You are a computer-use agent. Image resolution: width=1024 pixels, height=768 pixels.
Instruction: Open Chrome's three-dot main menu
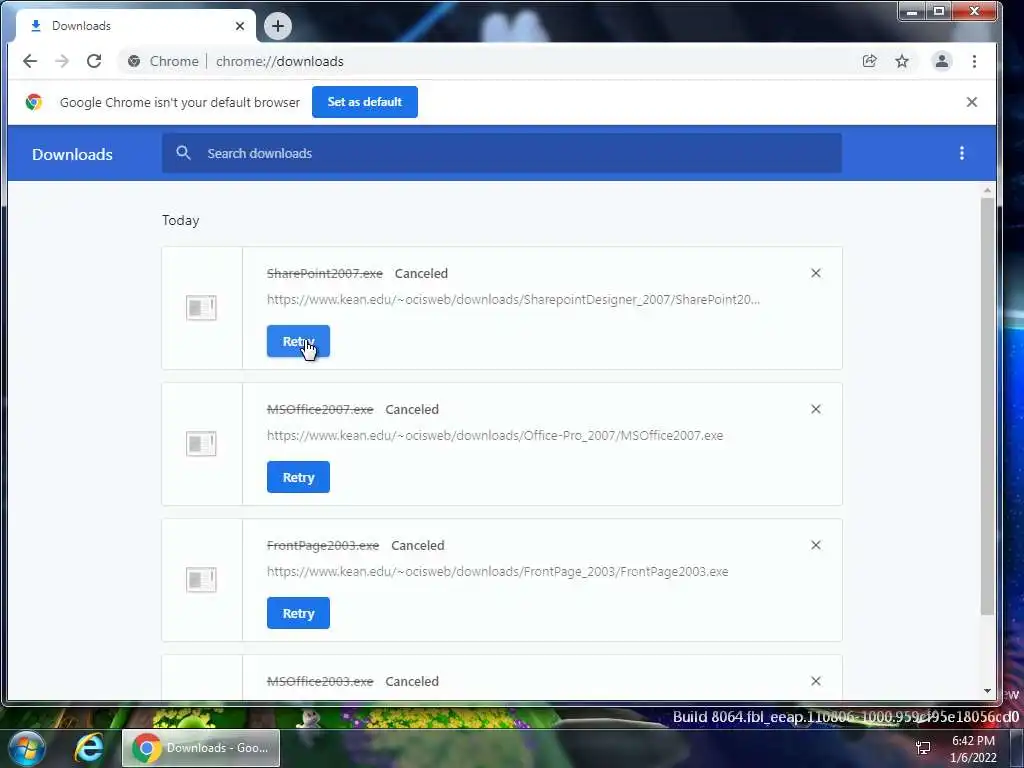tap(974, 61)
